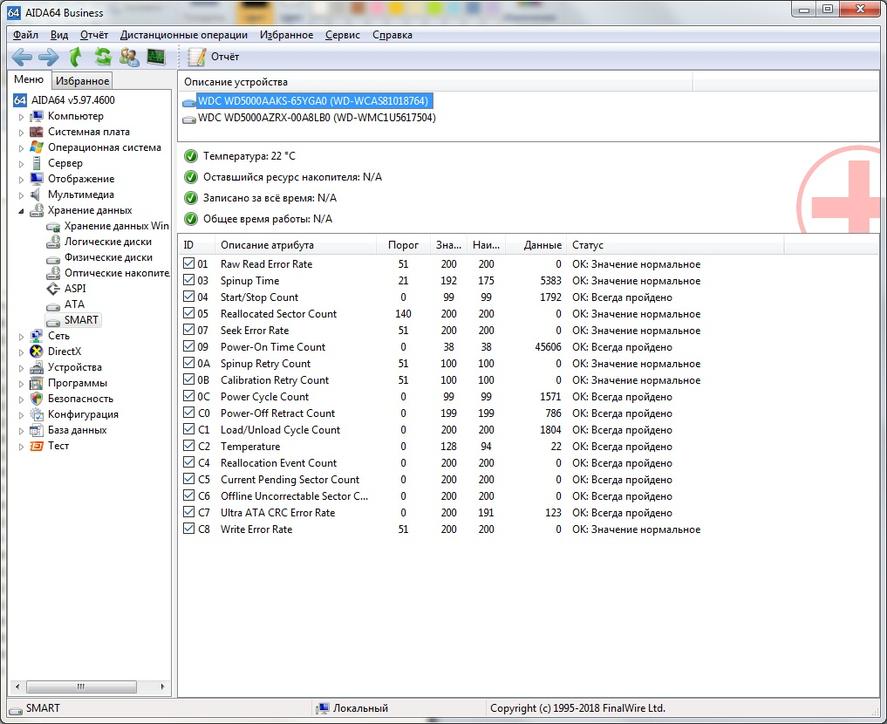Select the Отображение tree icon
The image size is (887, 724).
pos(36,179)
